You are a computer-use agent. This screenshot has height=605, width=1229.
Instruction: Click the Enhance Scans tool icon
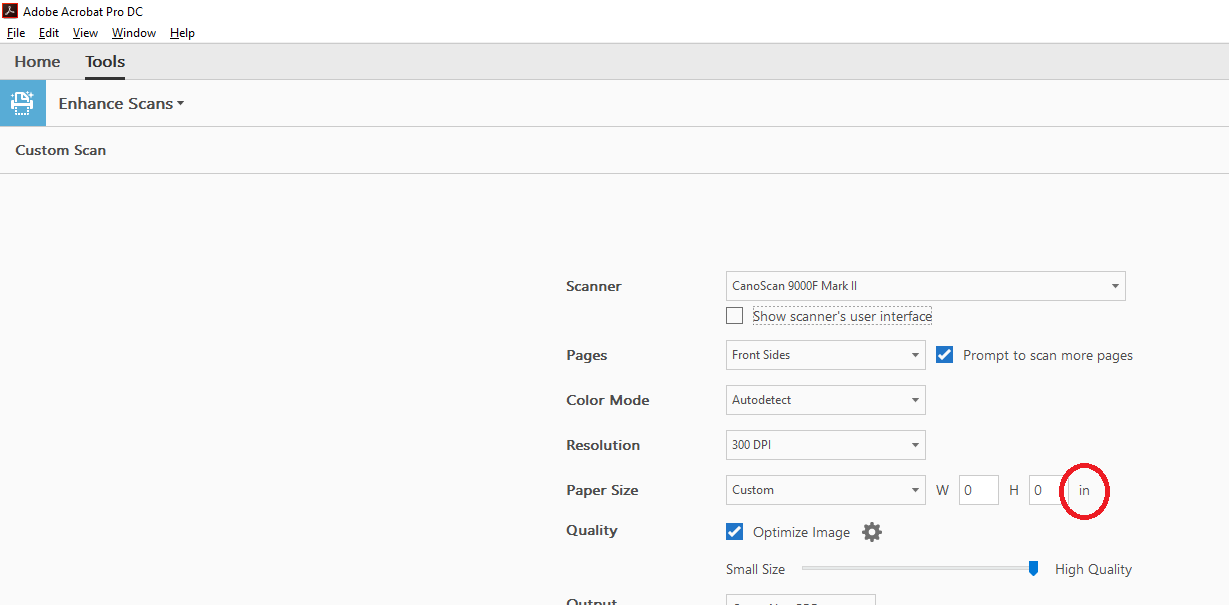22,103
